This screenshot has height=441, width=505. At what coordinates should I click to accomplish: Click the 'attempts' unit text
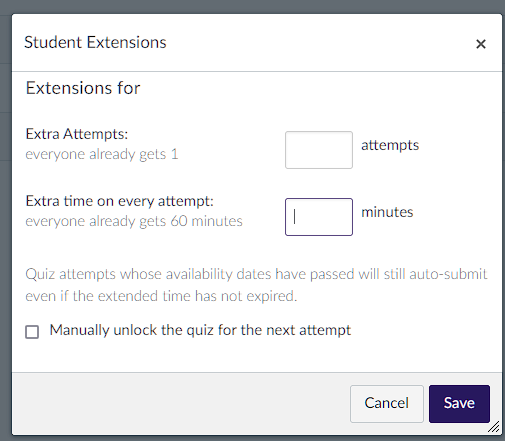point(390,145)
